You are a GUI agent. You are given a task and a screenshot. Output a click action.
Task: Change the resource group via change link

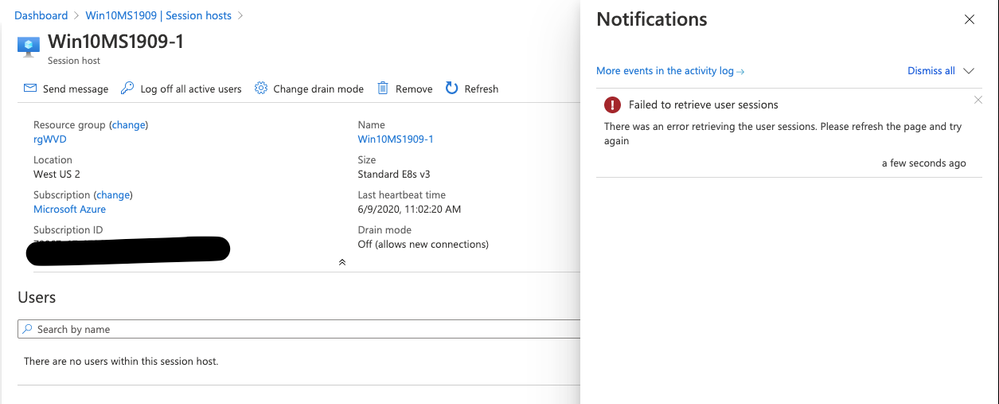[129, 125]
